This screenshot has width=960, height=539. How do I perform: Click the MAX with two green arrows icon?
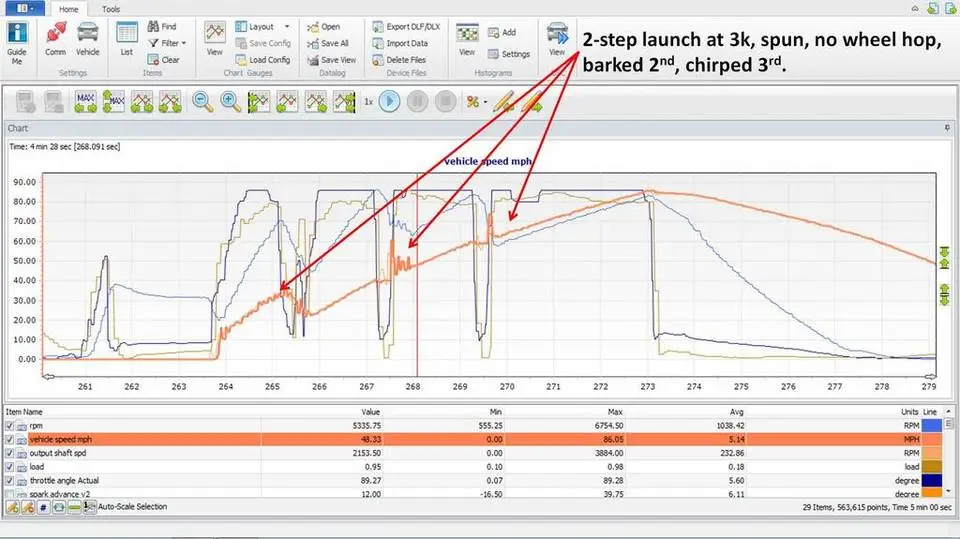(85, 101)
